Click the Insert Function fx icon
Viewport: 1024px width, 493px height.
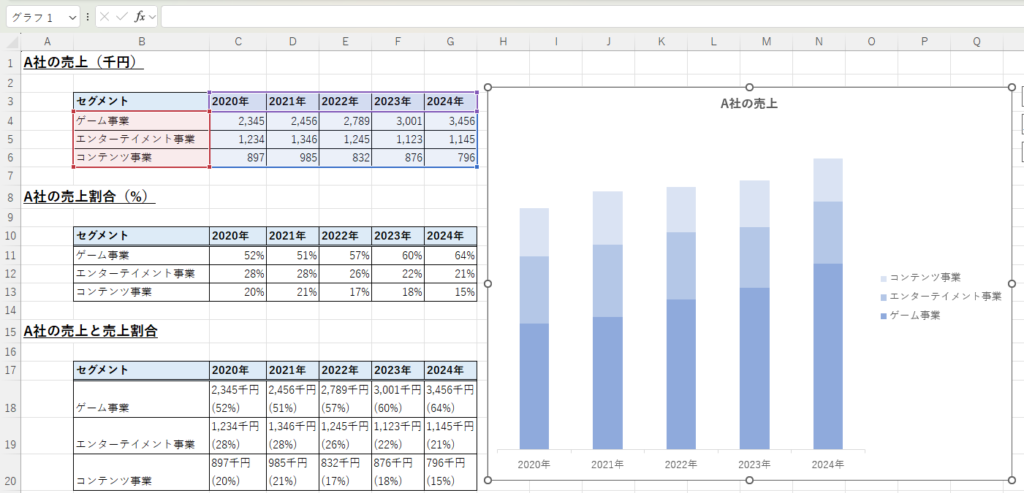140,17
